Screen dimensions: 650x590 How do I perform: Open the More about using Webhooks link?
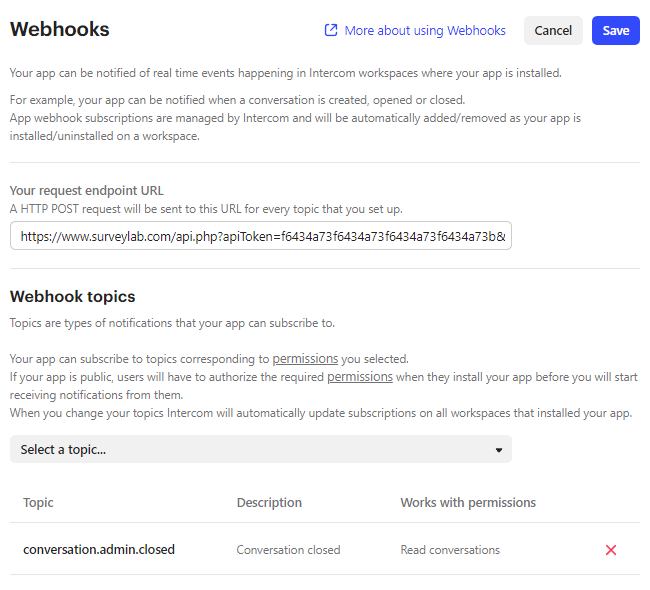[425, 31]
